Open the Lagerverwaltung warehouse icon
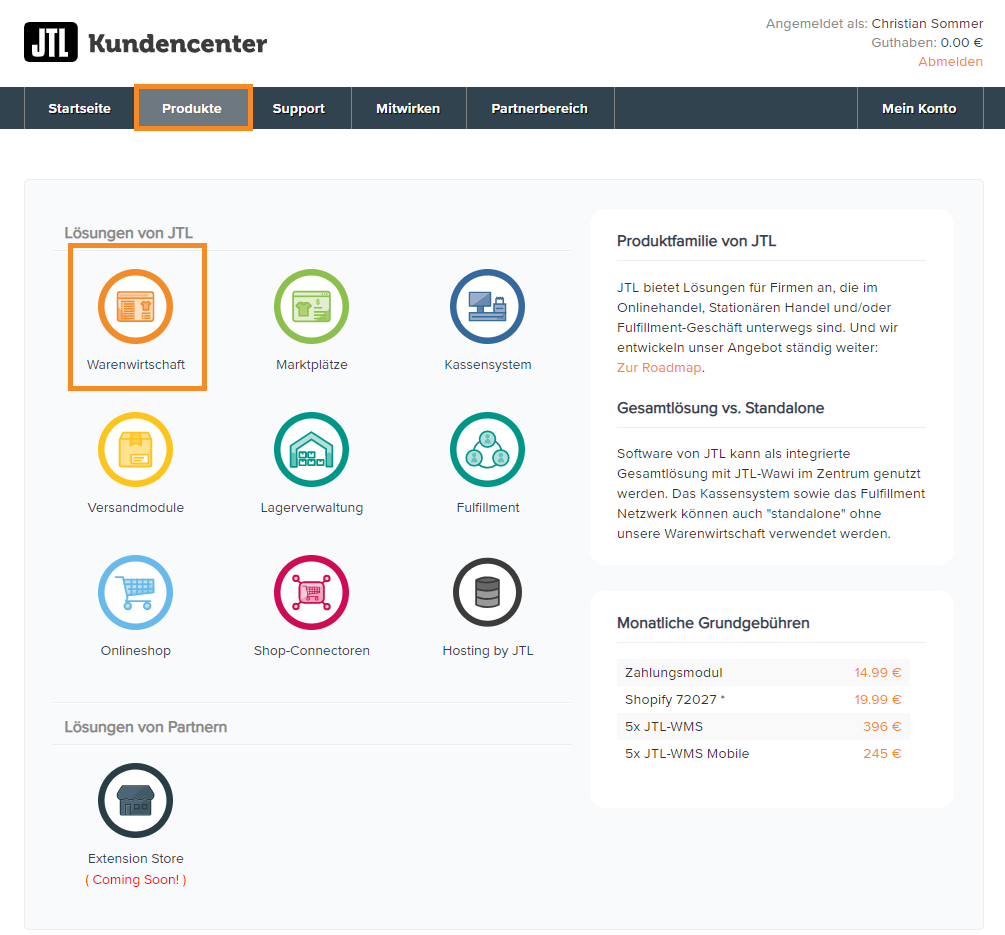1005x935 pixels. click(x=311, y=450)
